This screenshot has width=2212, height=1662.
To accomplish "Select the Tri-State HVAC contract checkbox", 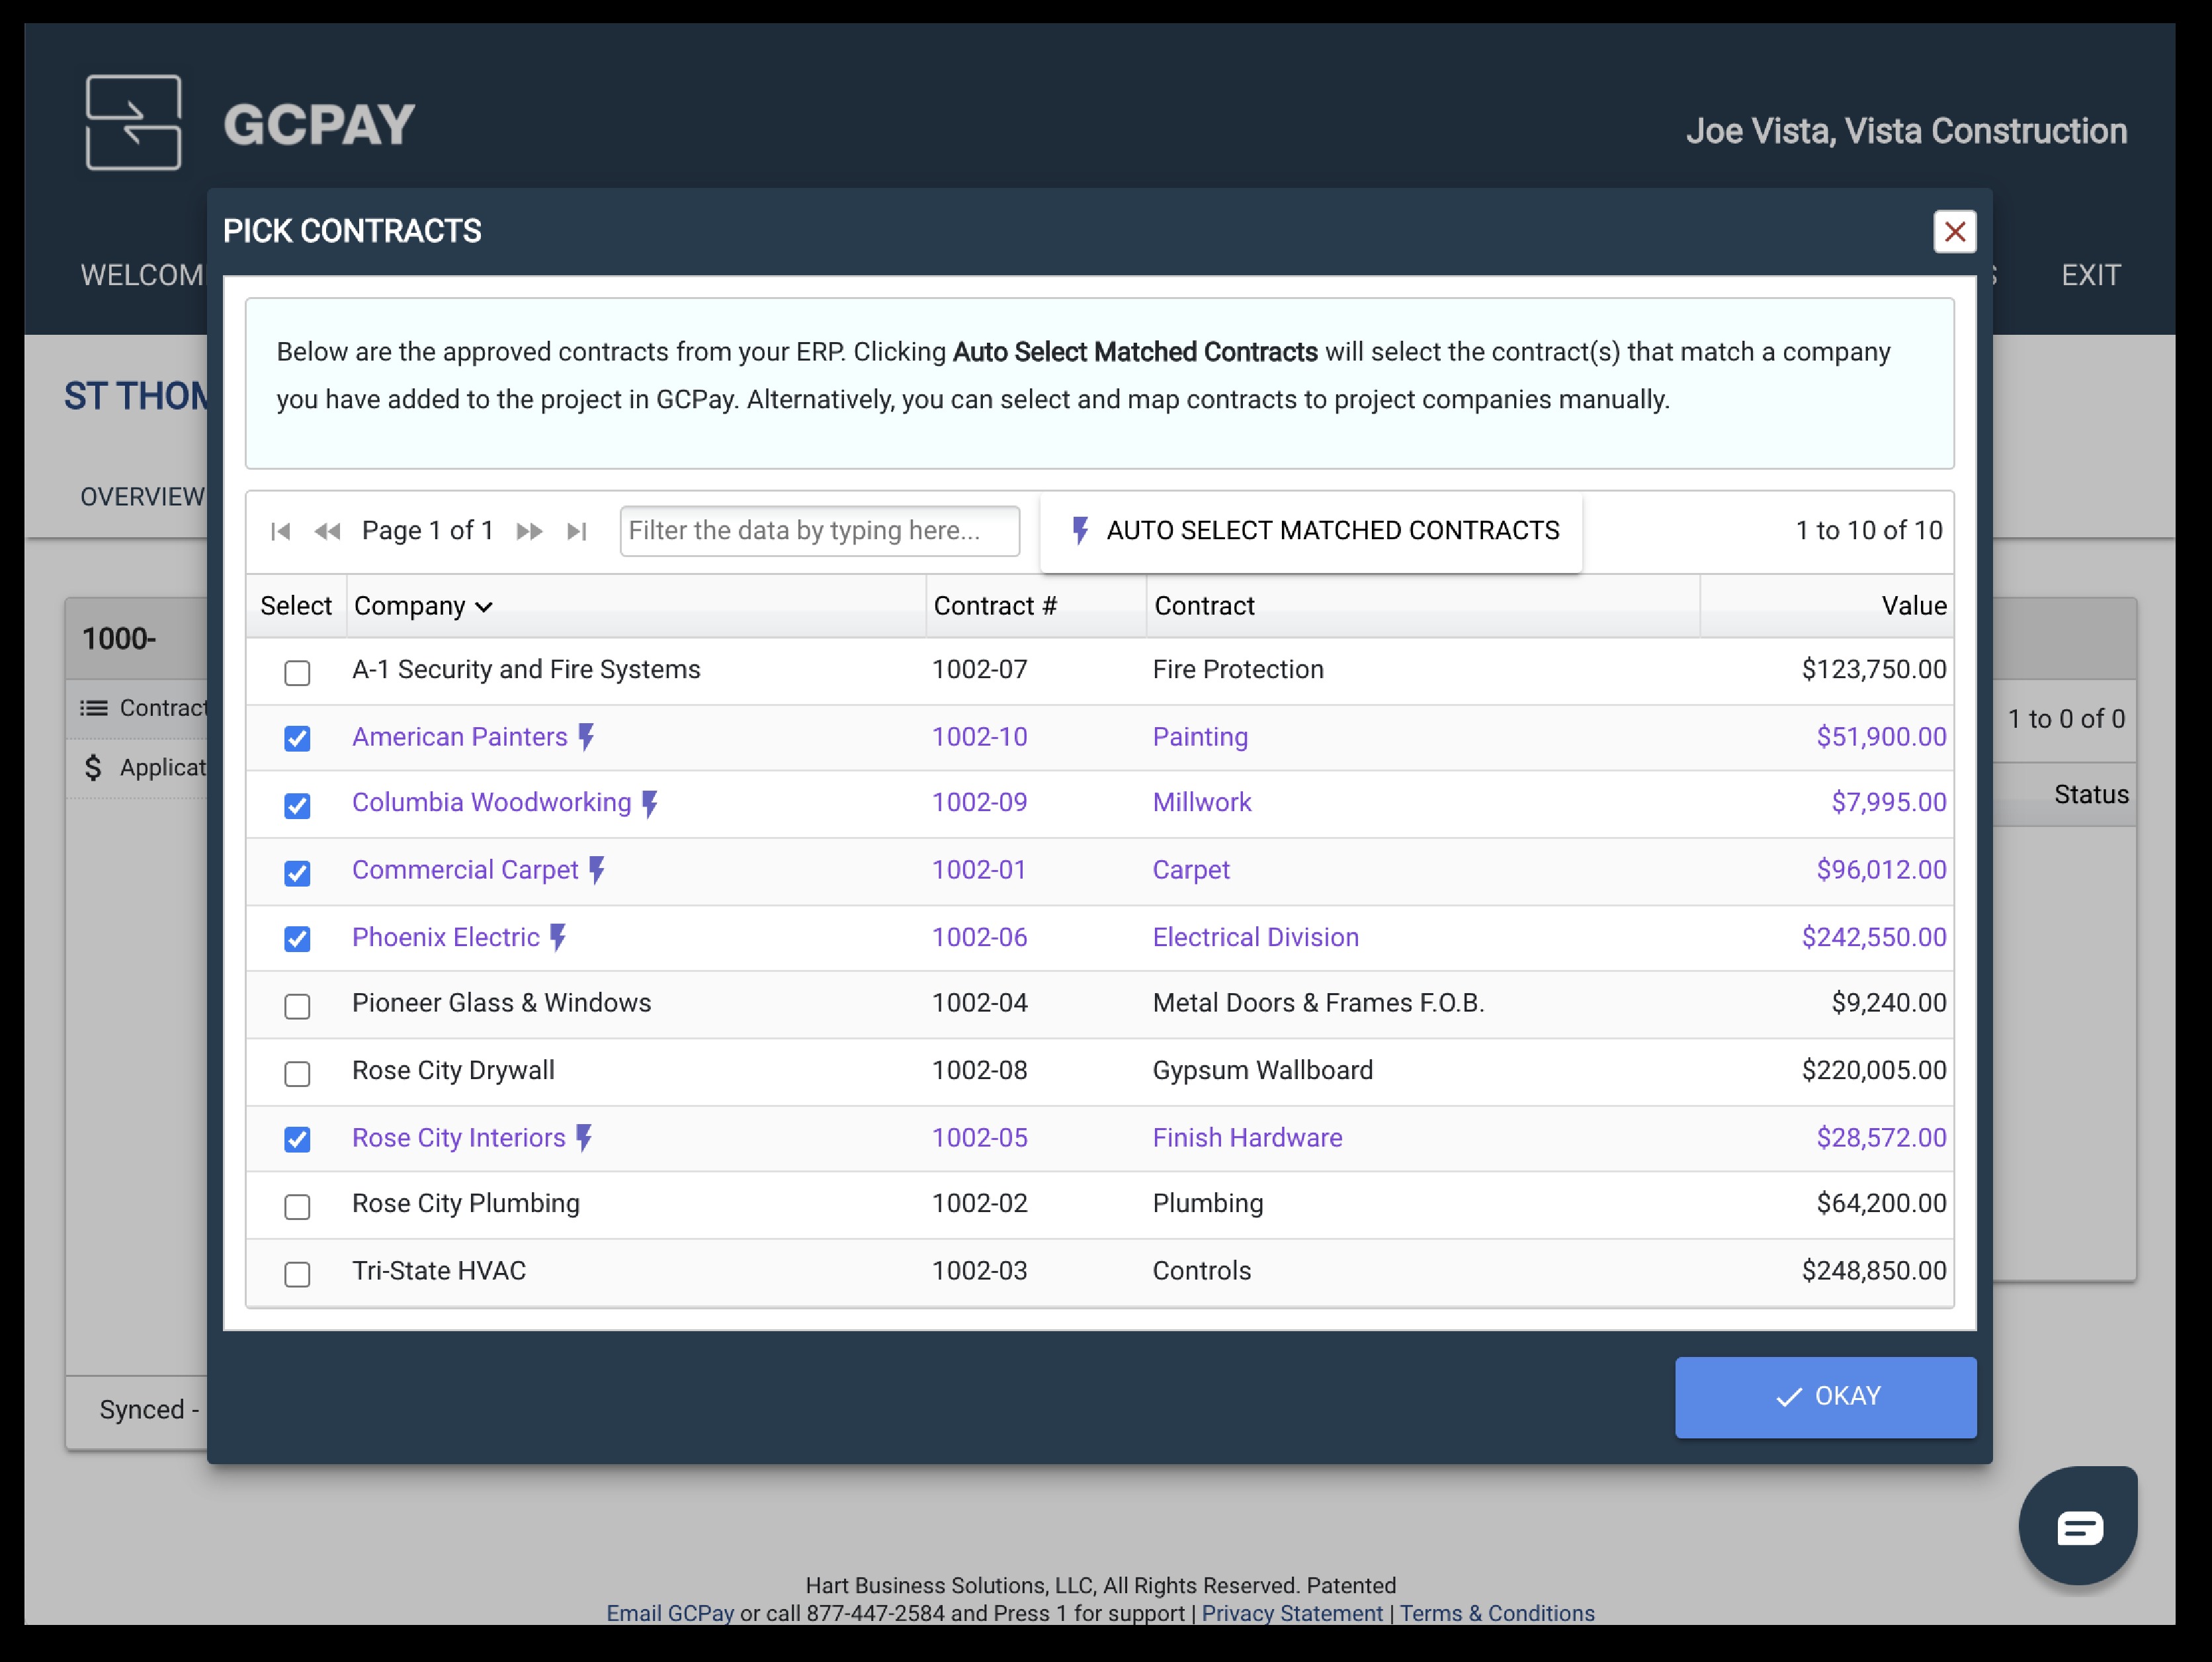I will (297, 1273).
